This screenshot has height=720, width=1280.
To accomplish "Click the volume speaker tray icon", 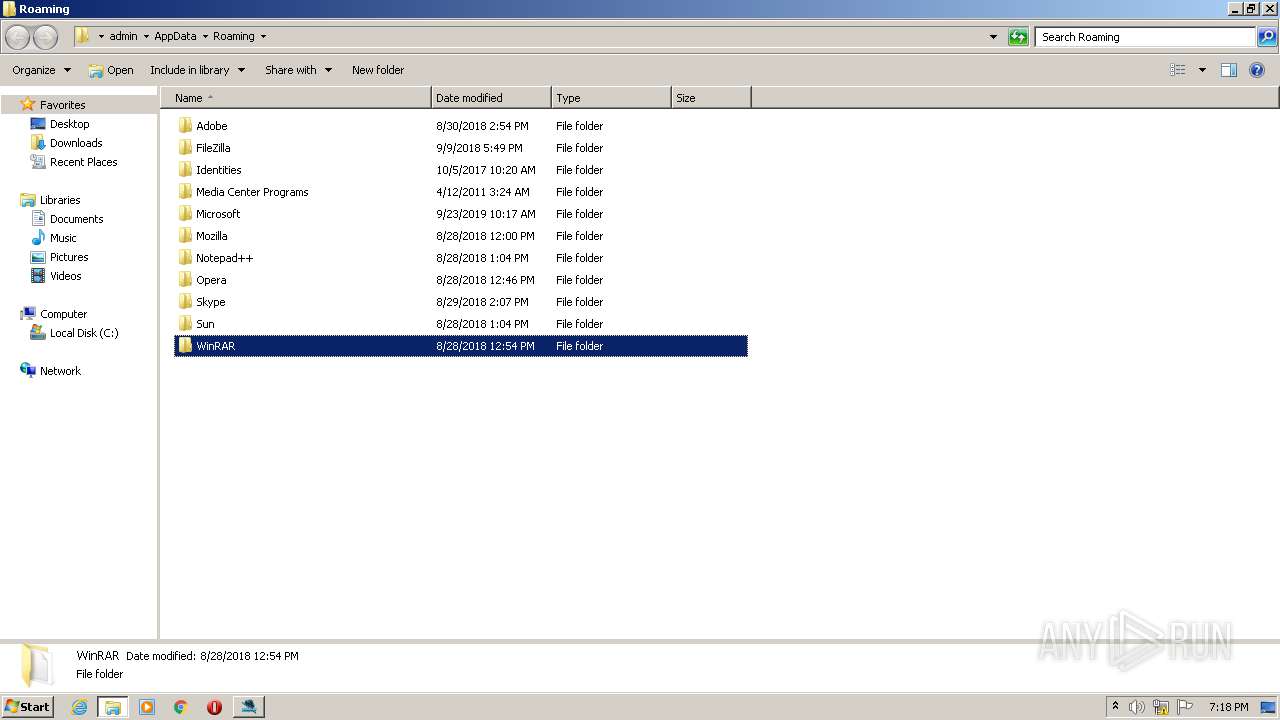I will (x=1136, y=707).
